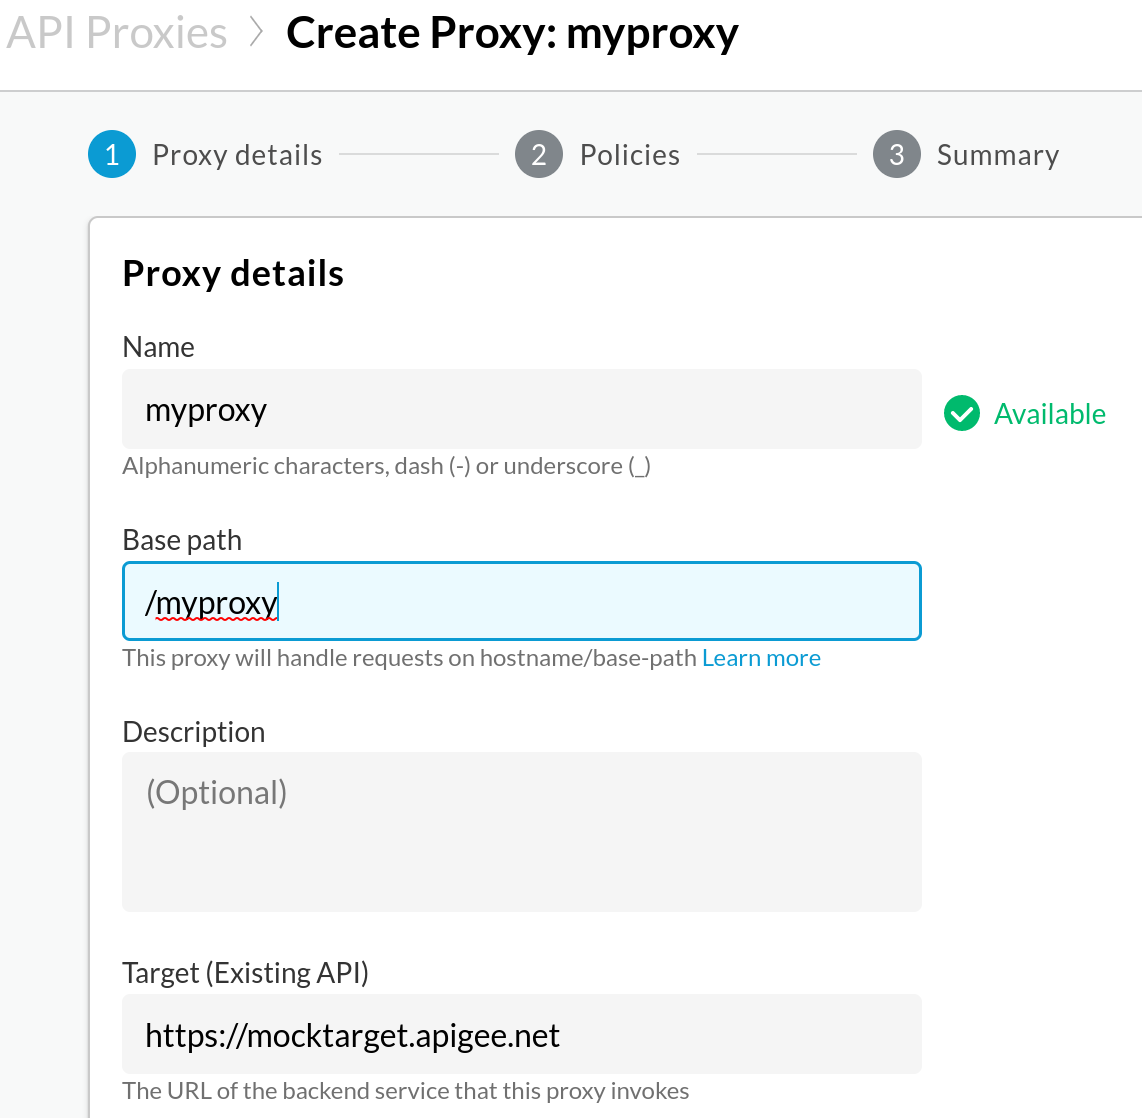Screen dimensions: 1142x1118
Task: Click the optional Description text area
Action: tap(521, 831)
